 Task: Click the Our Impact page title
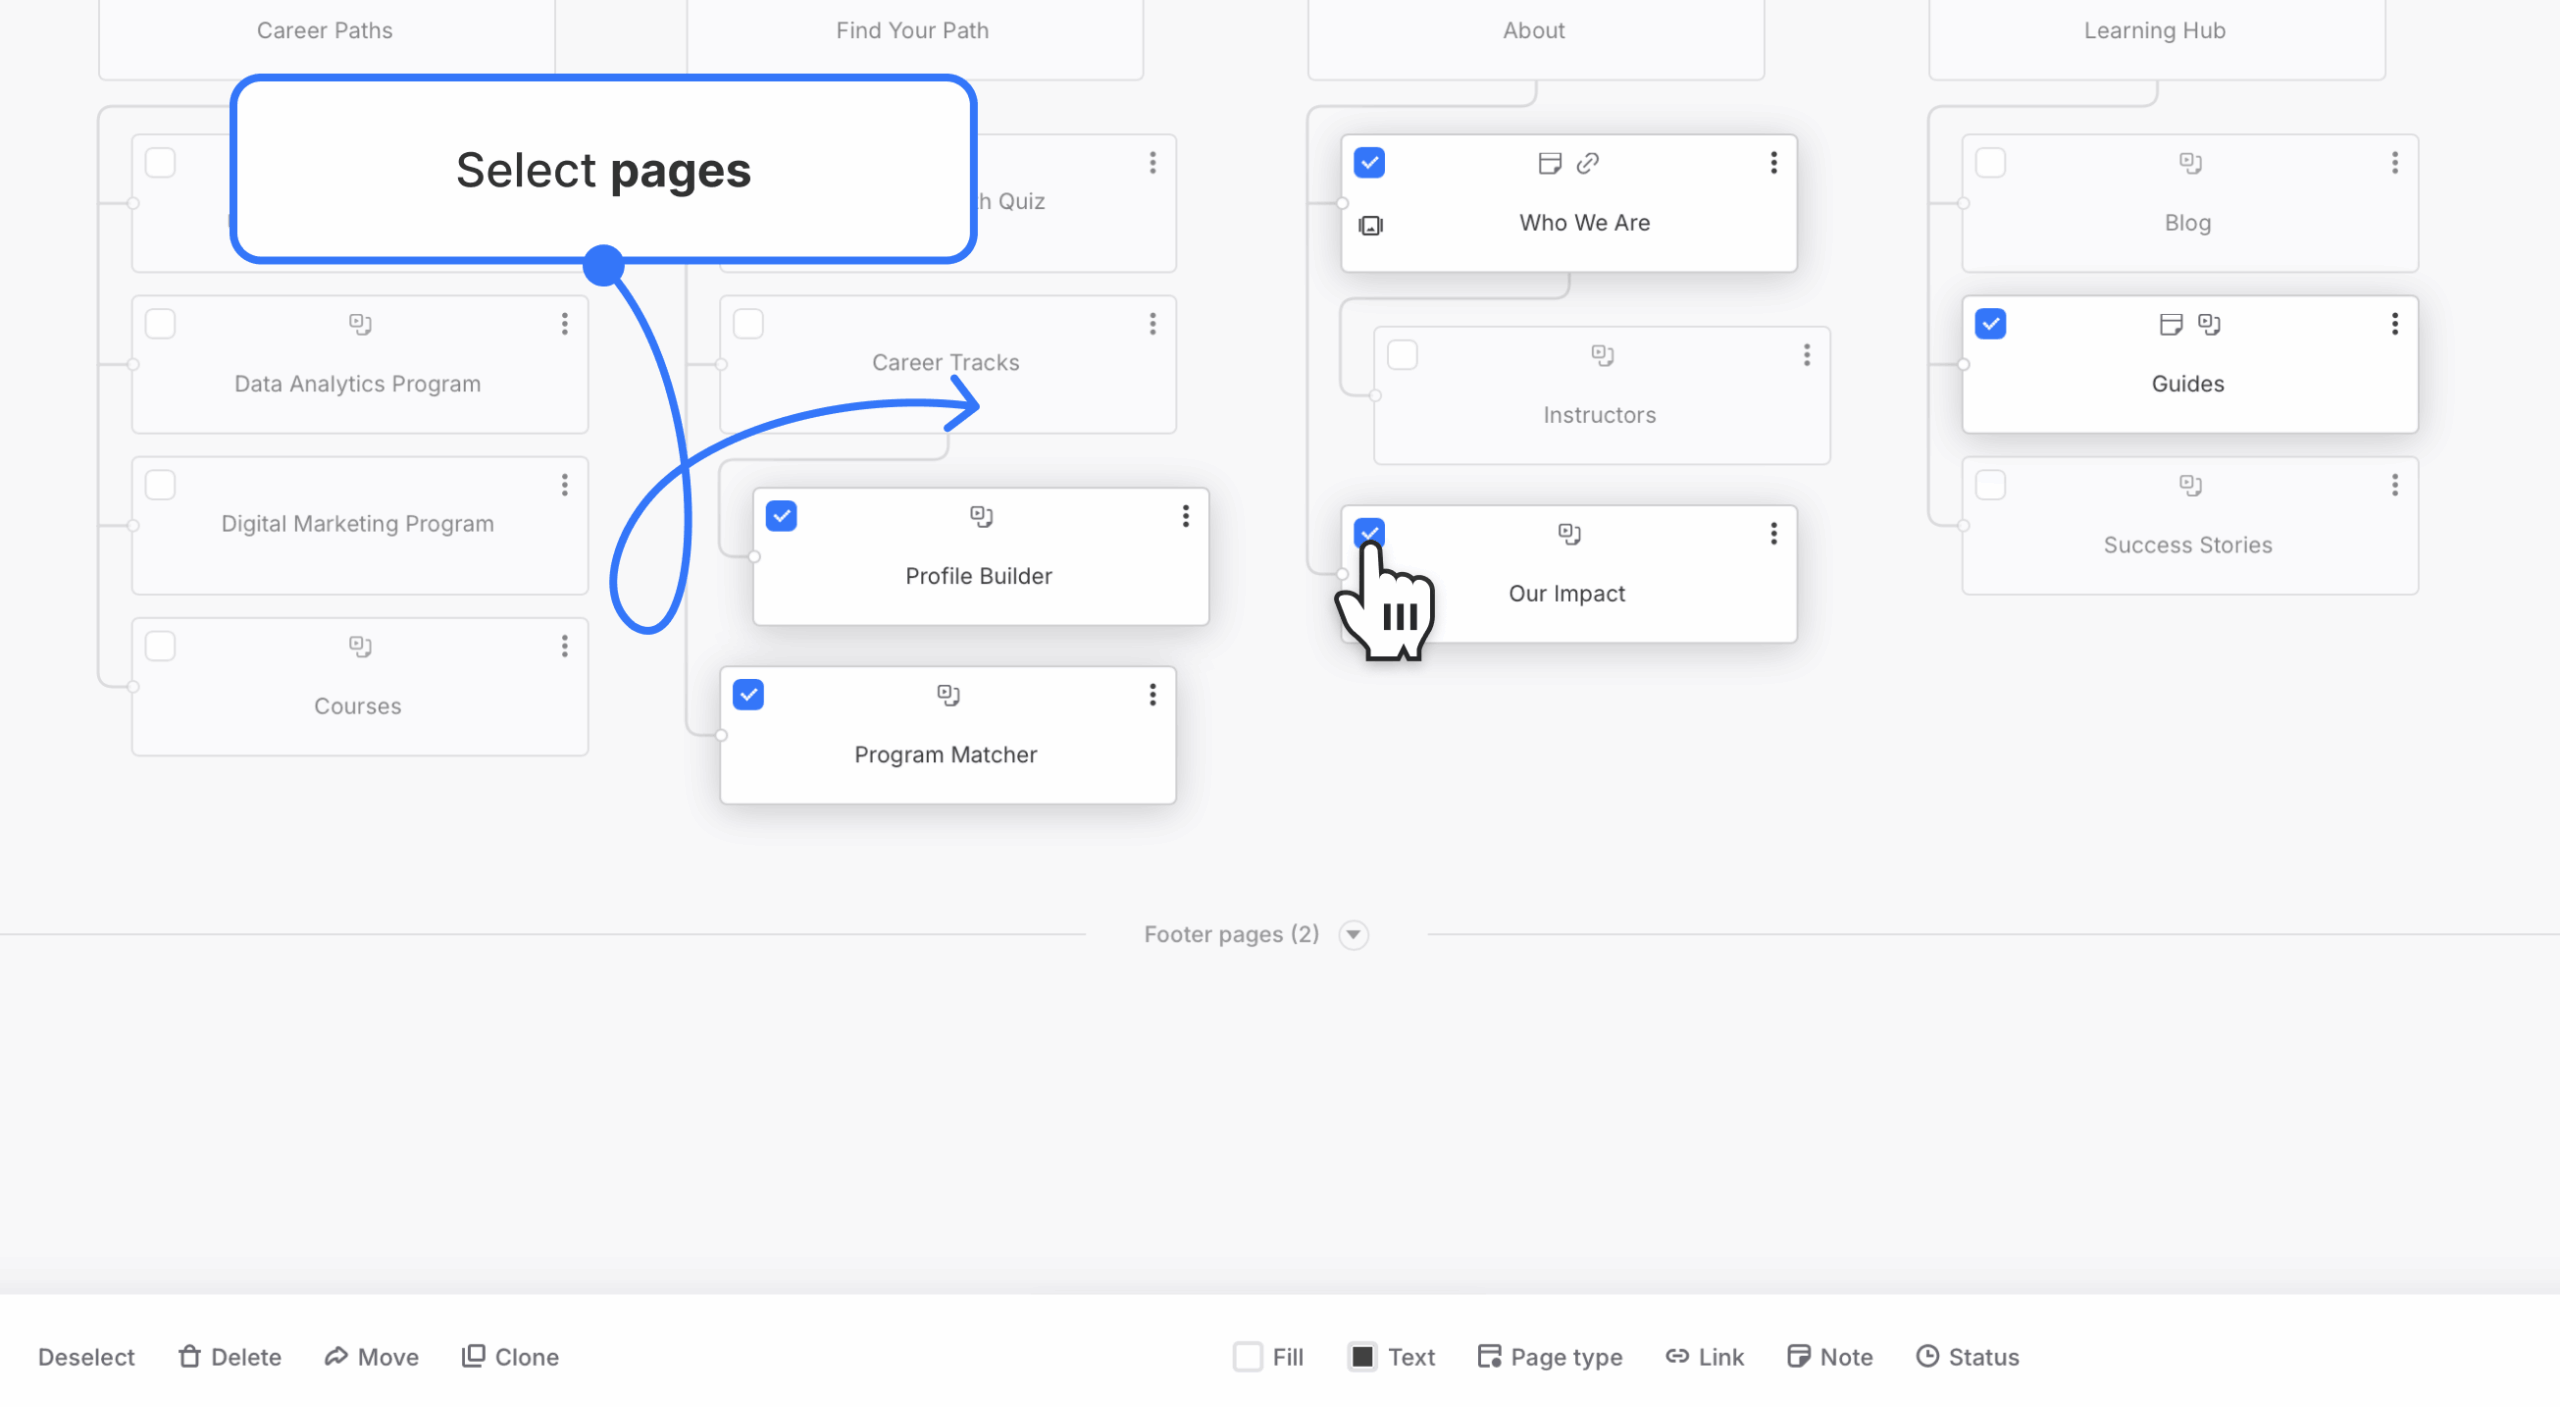pyautogui.click(x=1567, y=594)
